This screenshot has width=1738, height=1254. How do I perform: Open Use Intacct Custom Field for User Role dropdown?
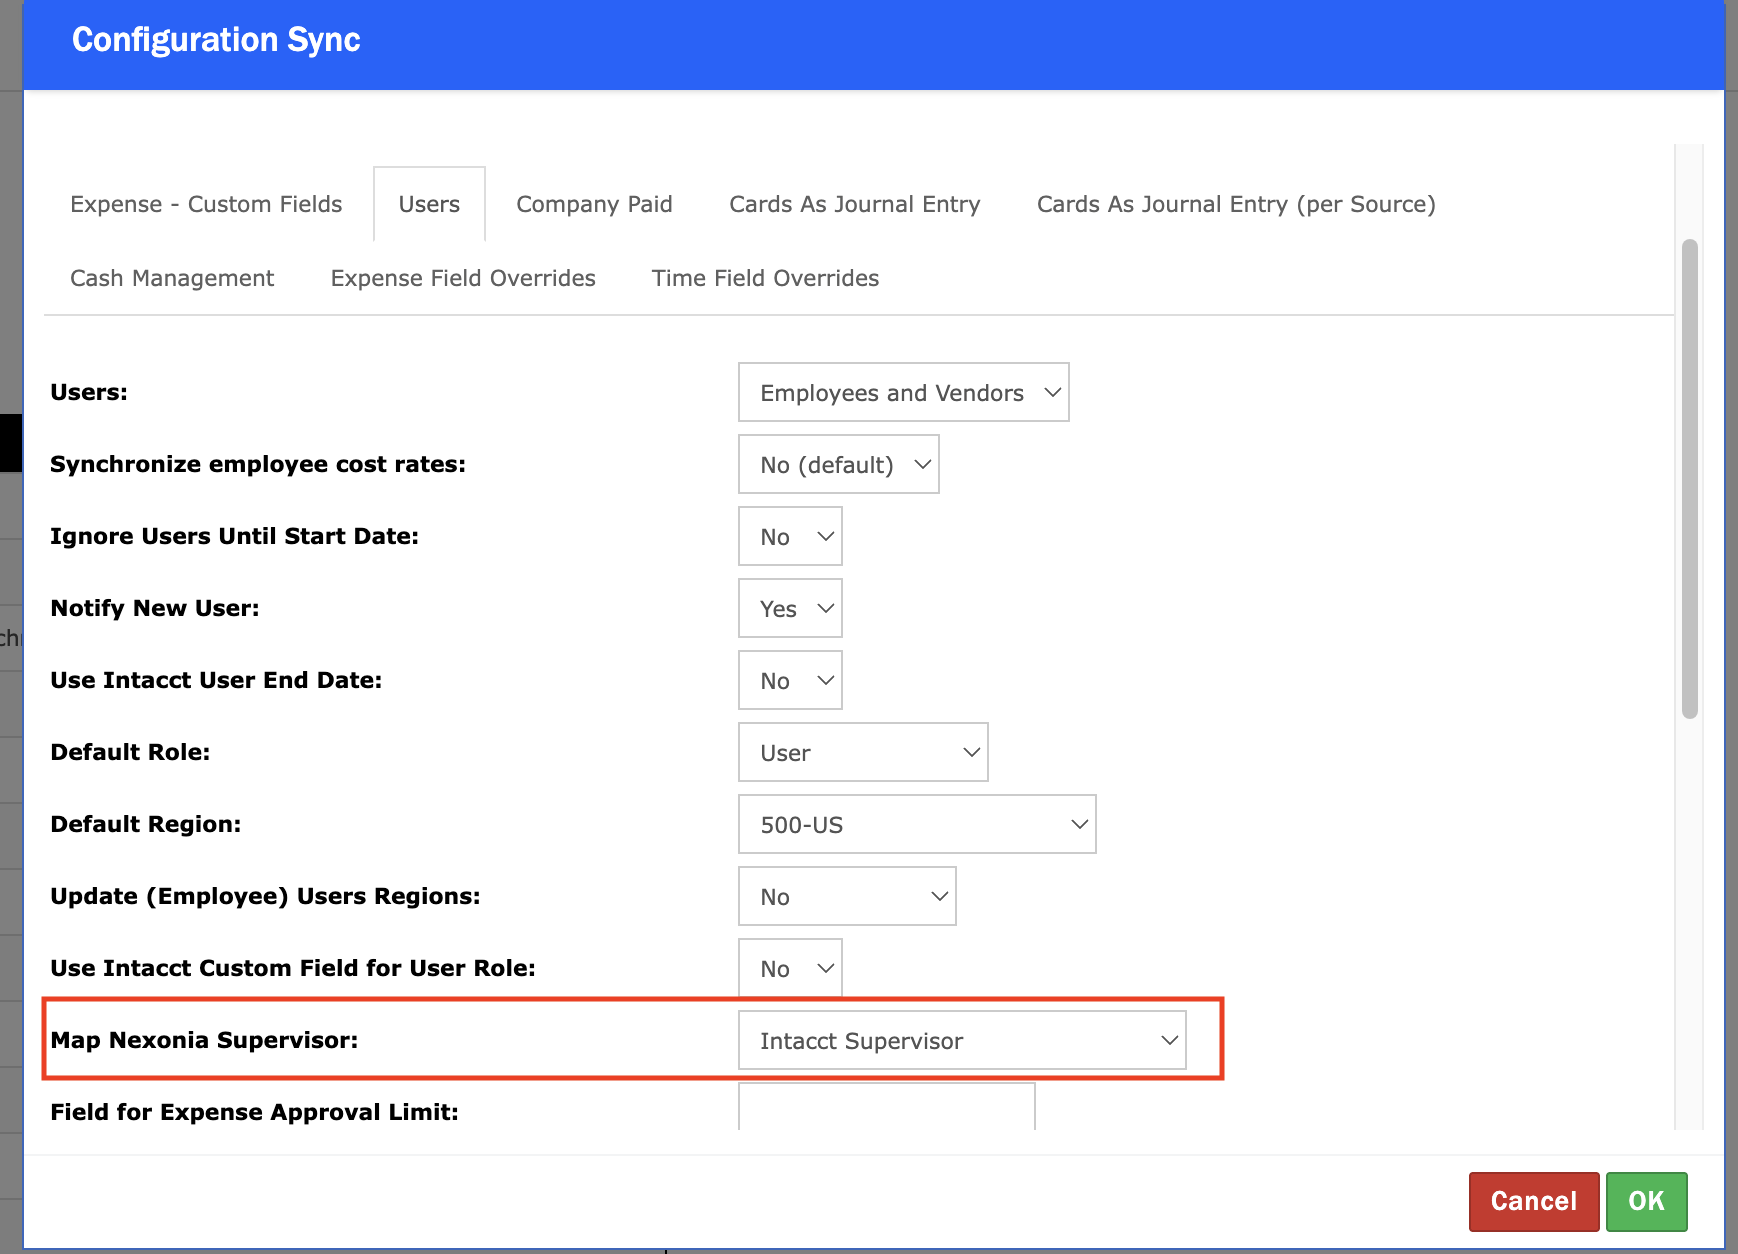pyautogui.click(x=790, y=968)
